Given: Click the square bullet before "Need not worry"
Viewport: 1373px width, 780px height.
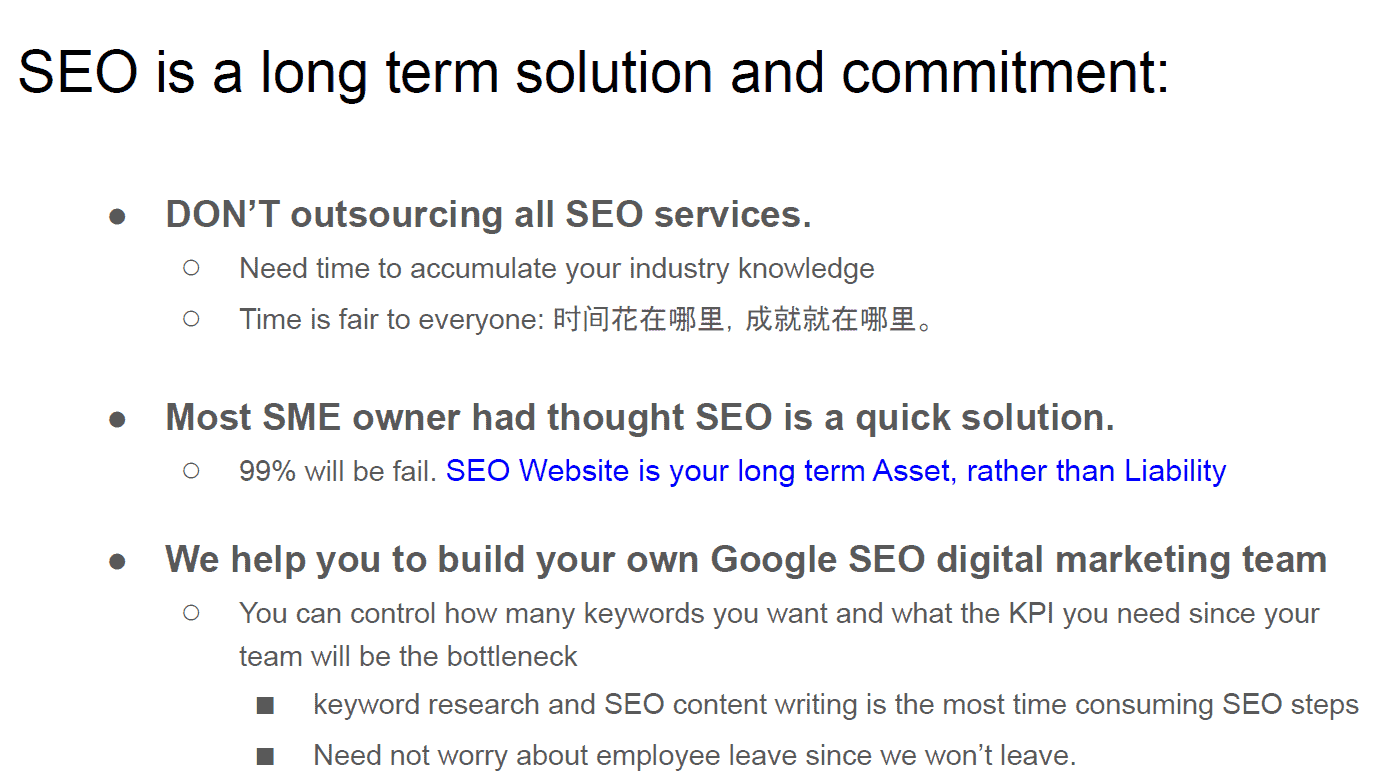Looking at the screenshot, I should [265, 756].
